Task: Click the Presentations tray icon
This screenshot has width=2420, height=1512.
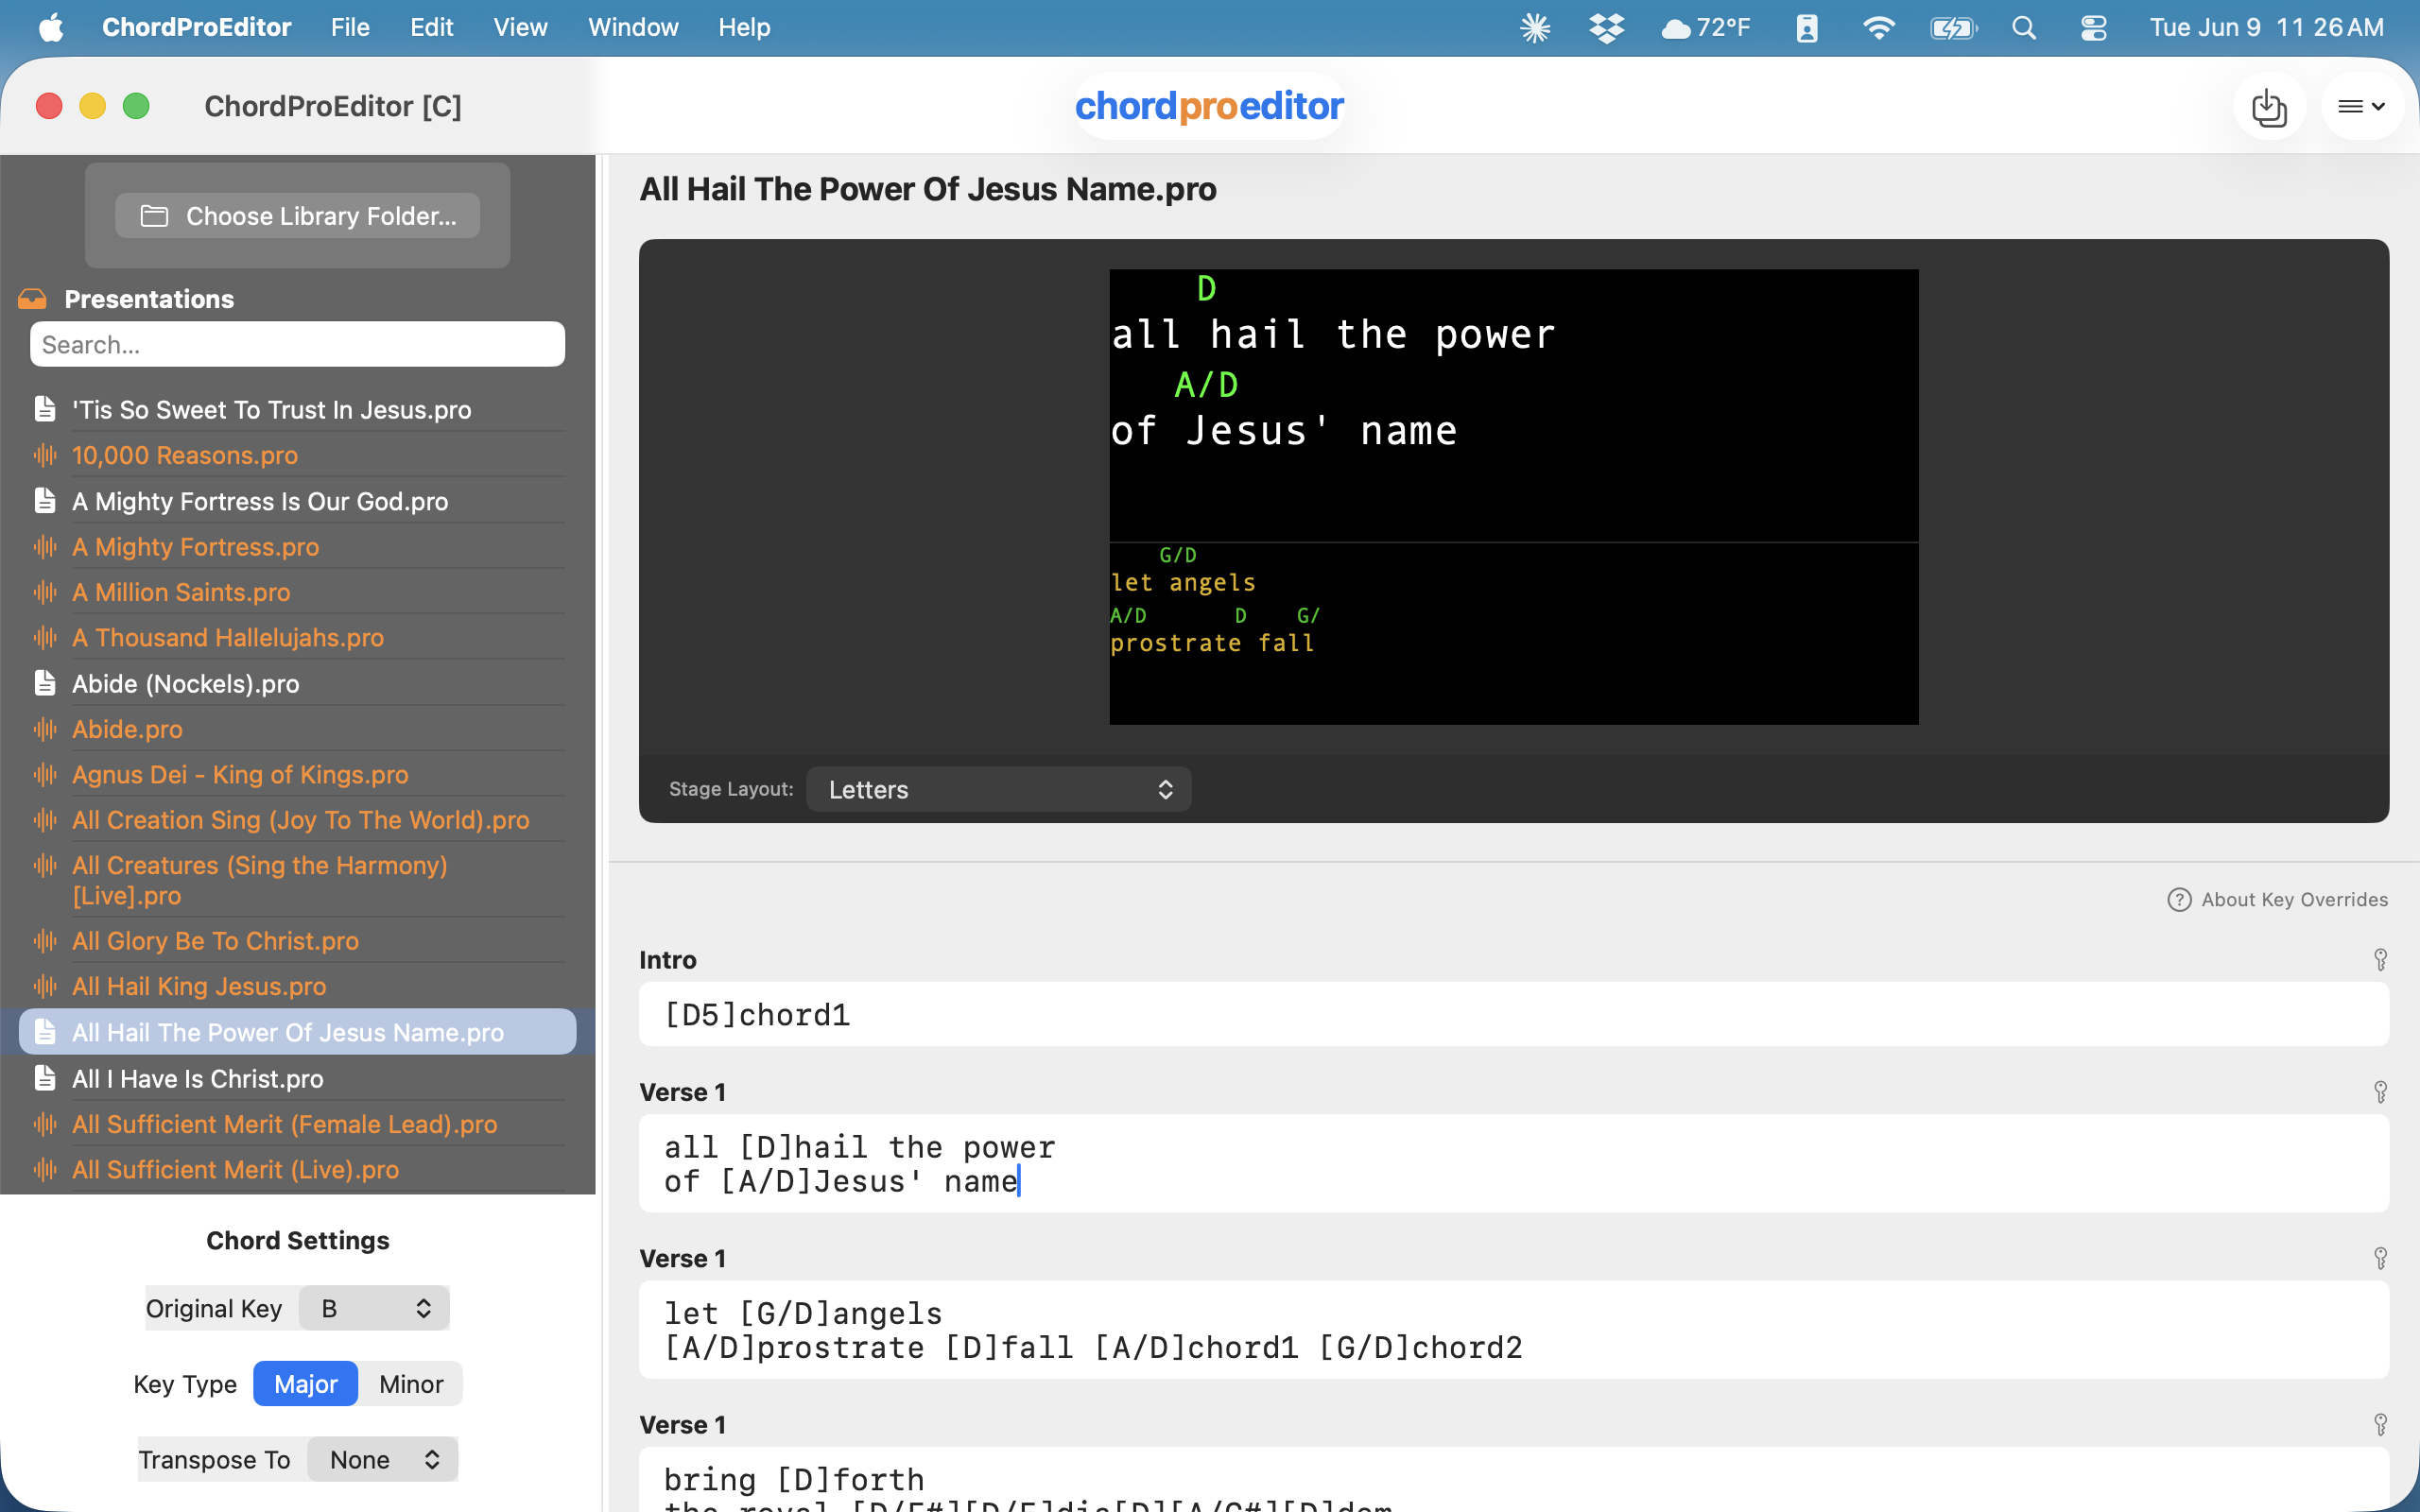Action: tap(32, 299)
